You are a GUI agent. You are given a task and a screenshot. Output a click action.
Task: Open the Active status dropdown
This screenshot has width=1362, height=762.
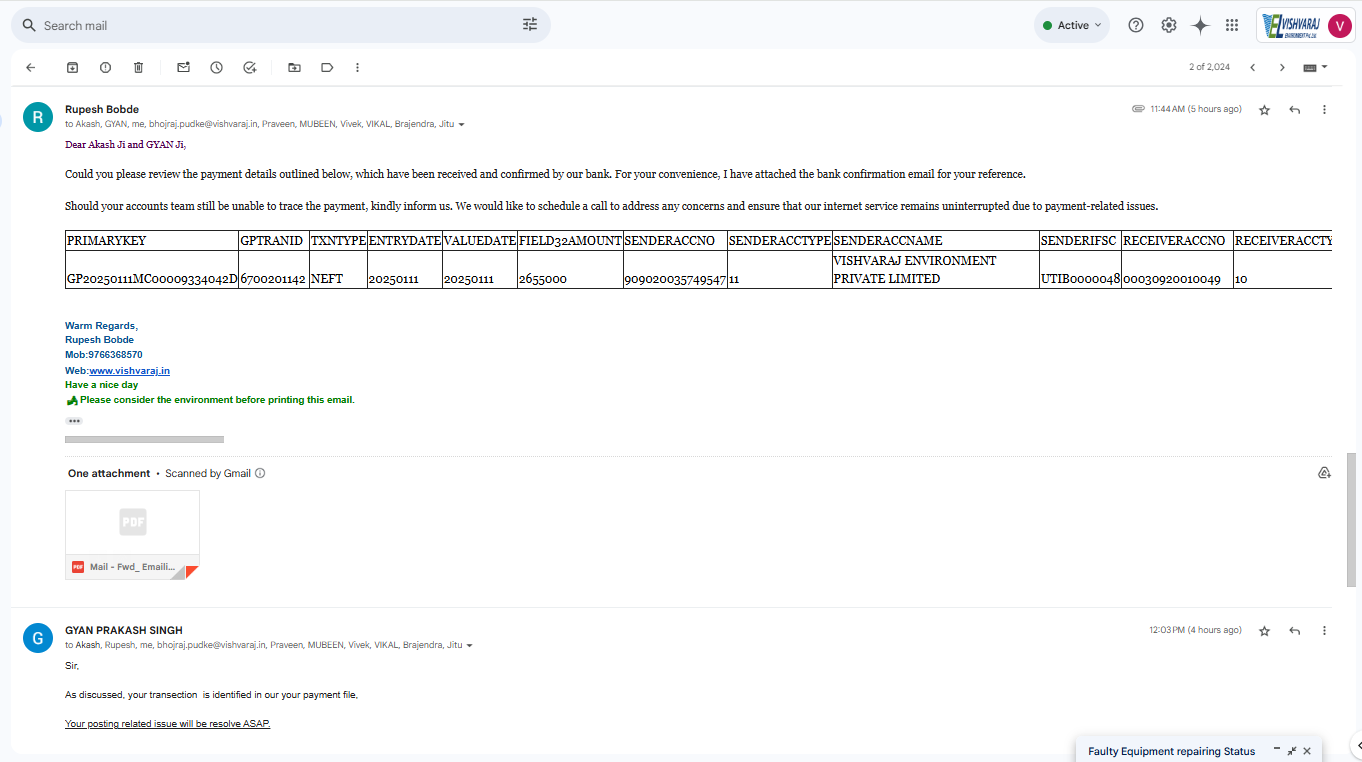pos(1072,25)
